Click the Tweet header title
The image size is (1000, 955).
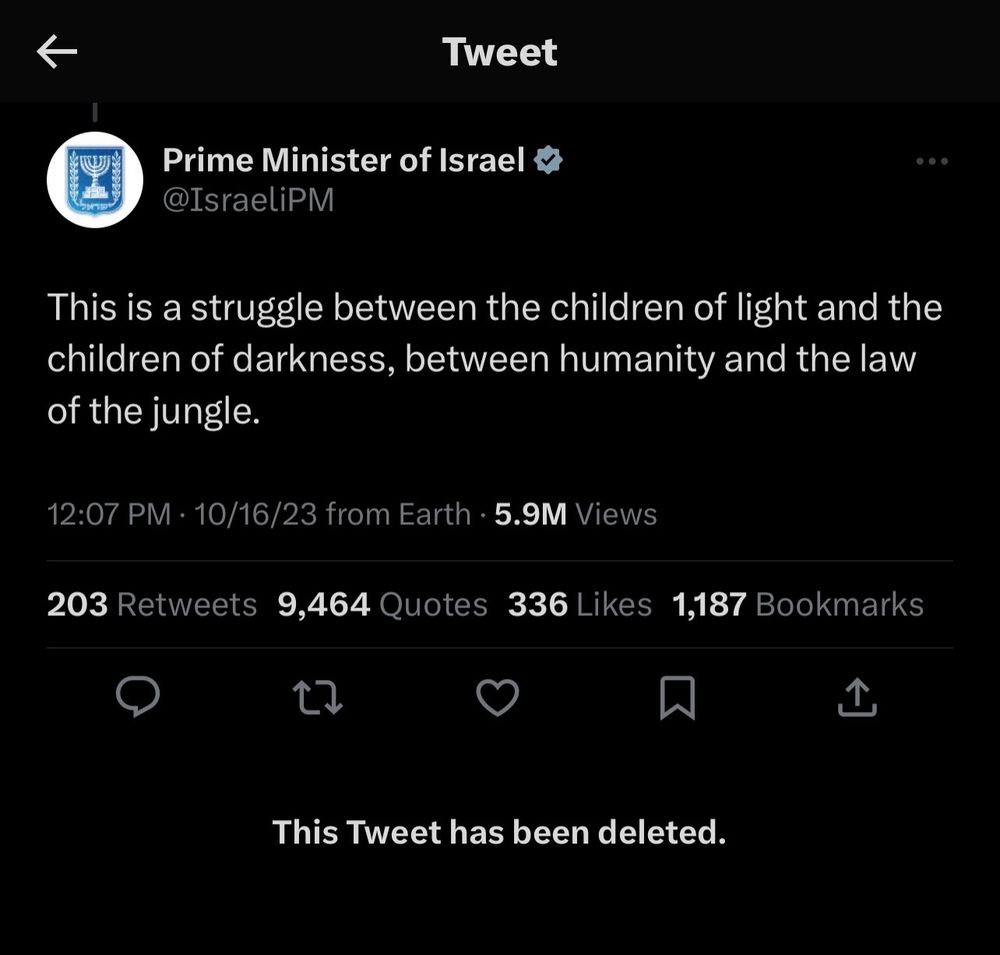coord(500,52)
